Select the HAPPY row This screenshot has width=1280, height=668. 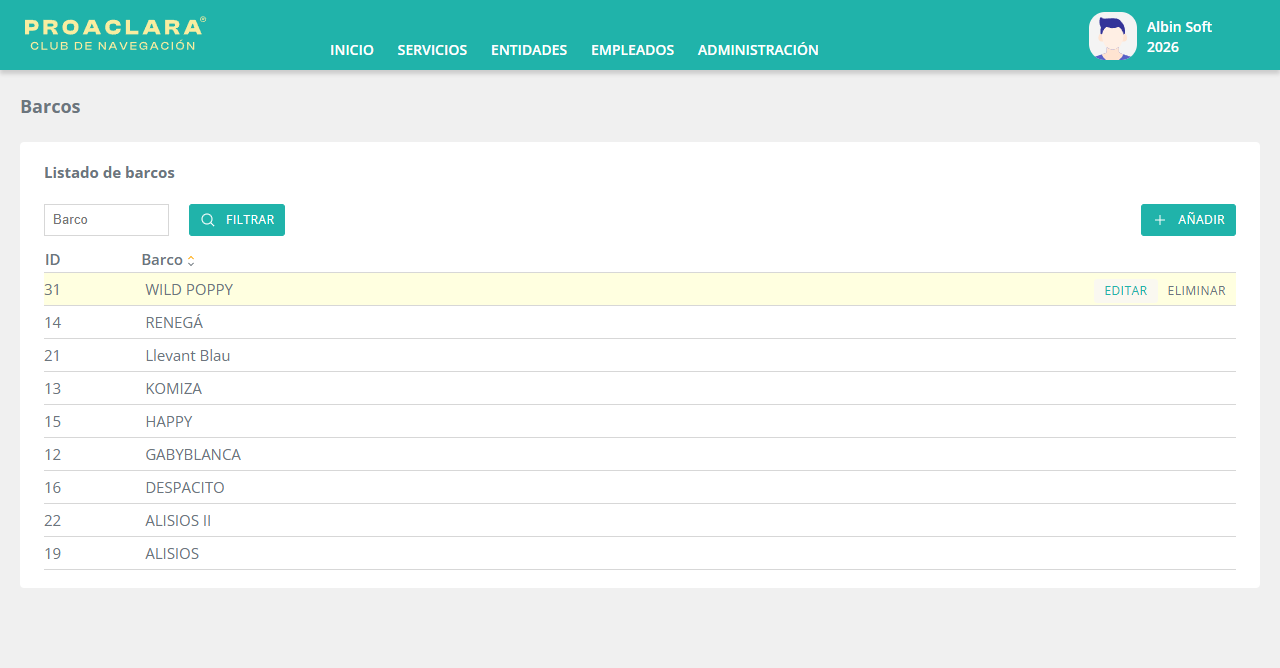640,422
